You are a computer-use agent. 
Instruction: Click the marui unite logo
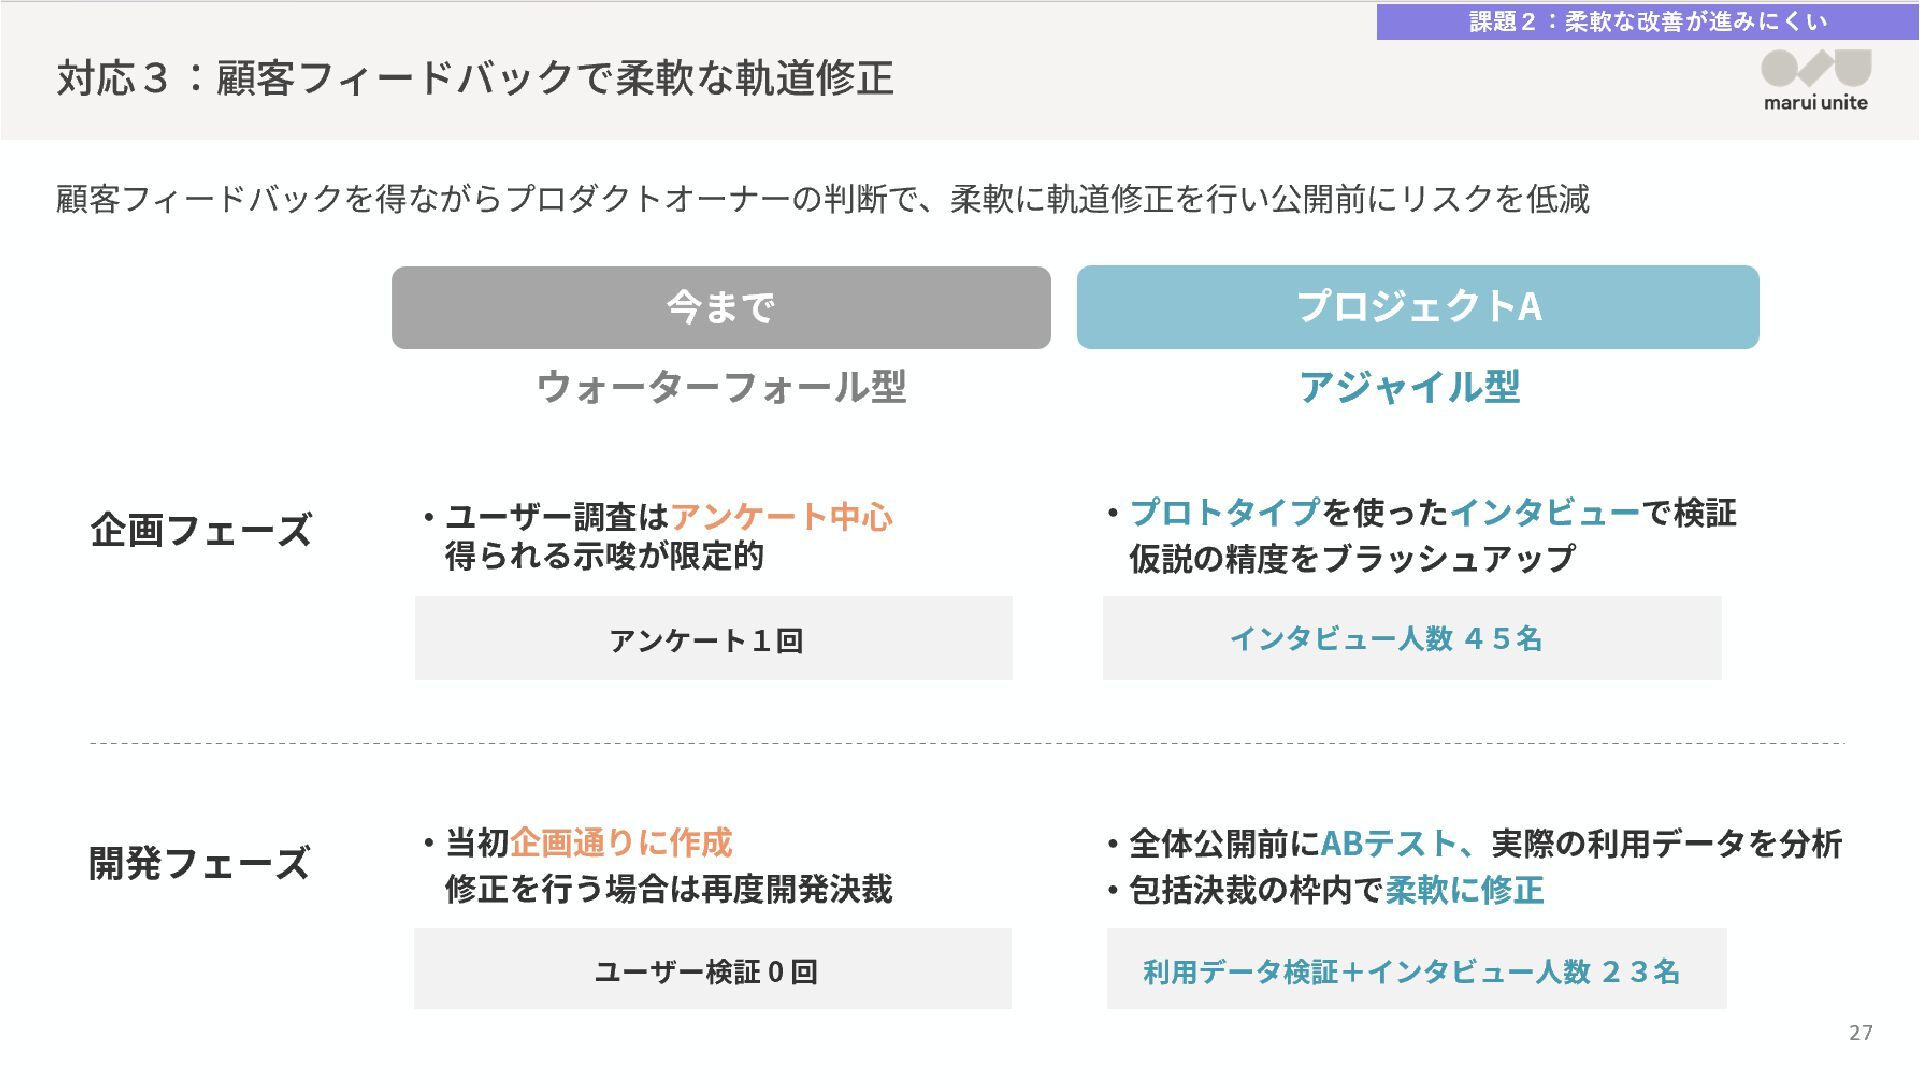coord(1815,80)
